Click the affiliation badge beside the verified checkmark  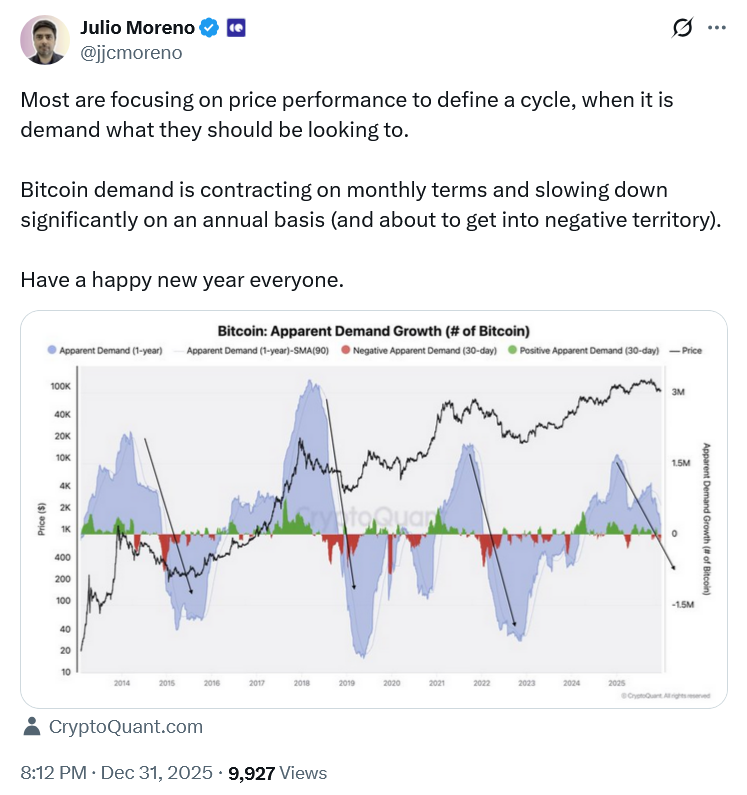(236, 29)
